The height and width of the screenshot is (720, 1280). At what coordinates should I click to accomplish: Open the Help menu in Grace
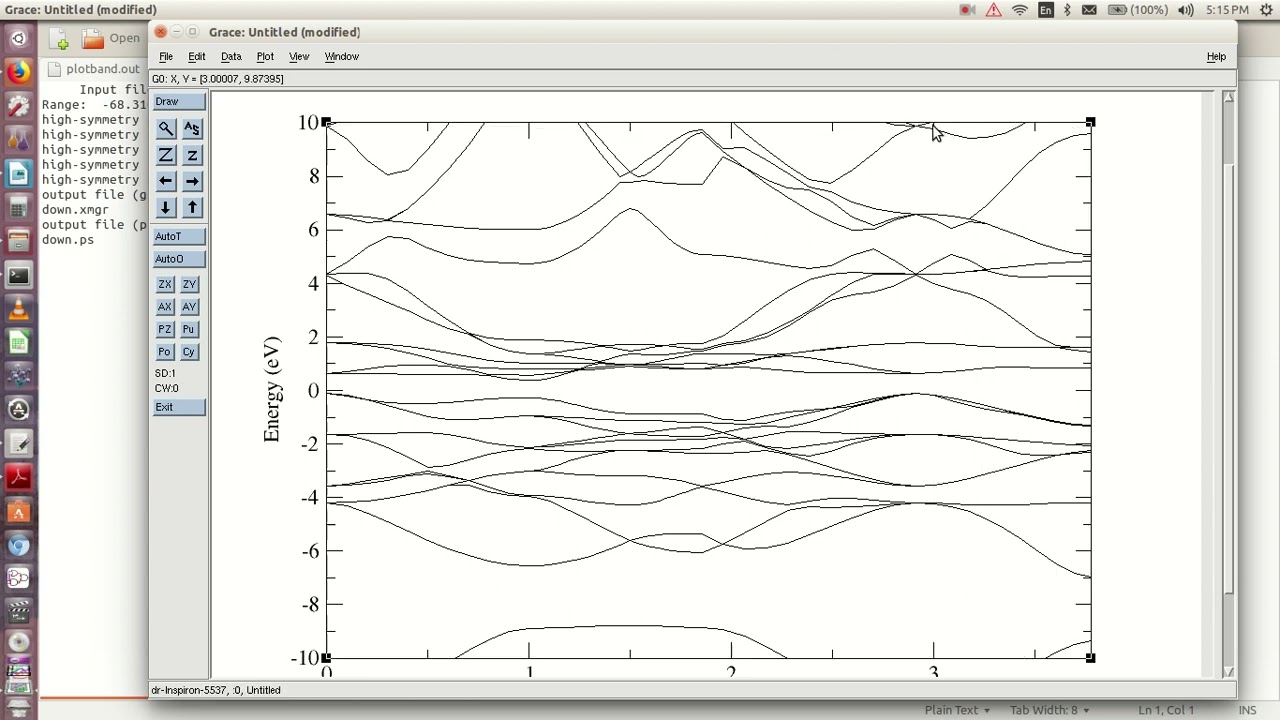[1216, 57]
